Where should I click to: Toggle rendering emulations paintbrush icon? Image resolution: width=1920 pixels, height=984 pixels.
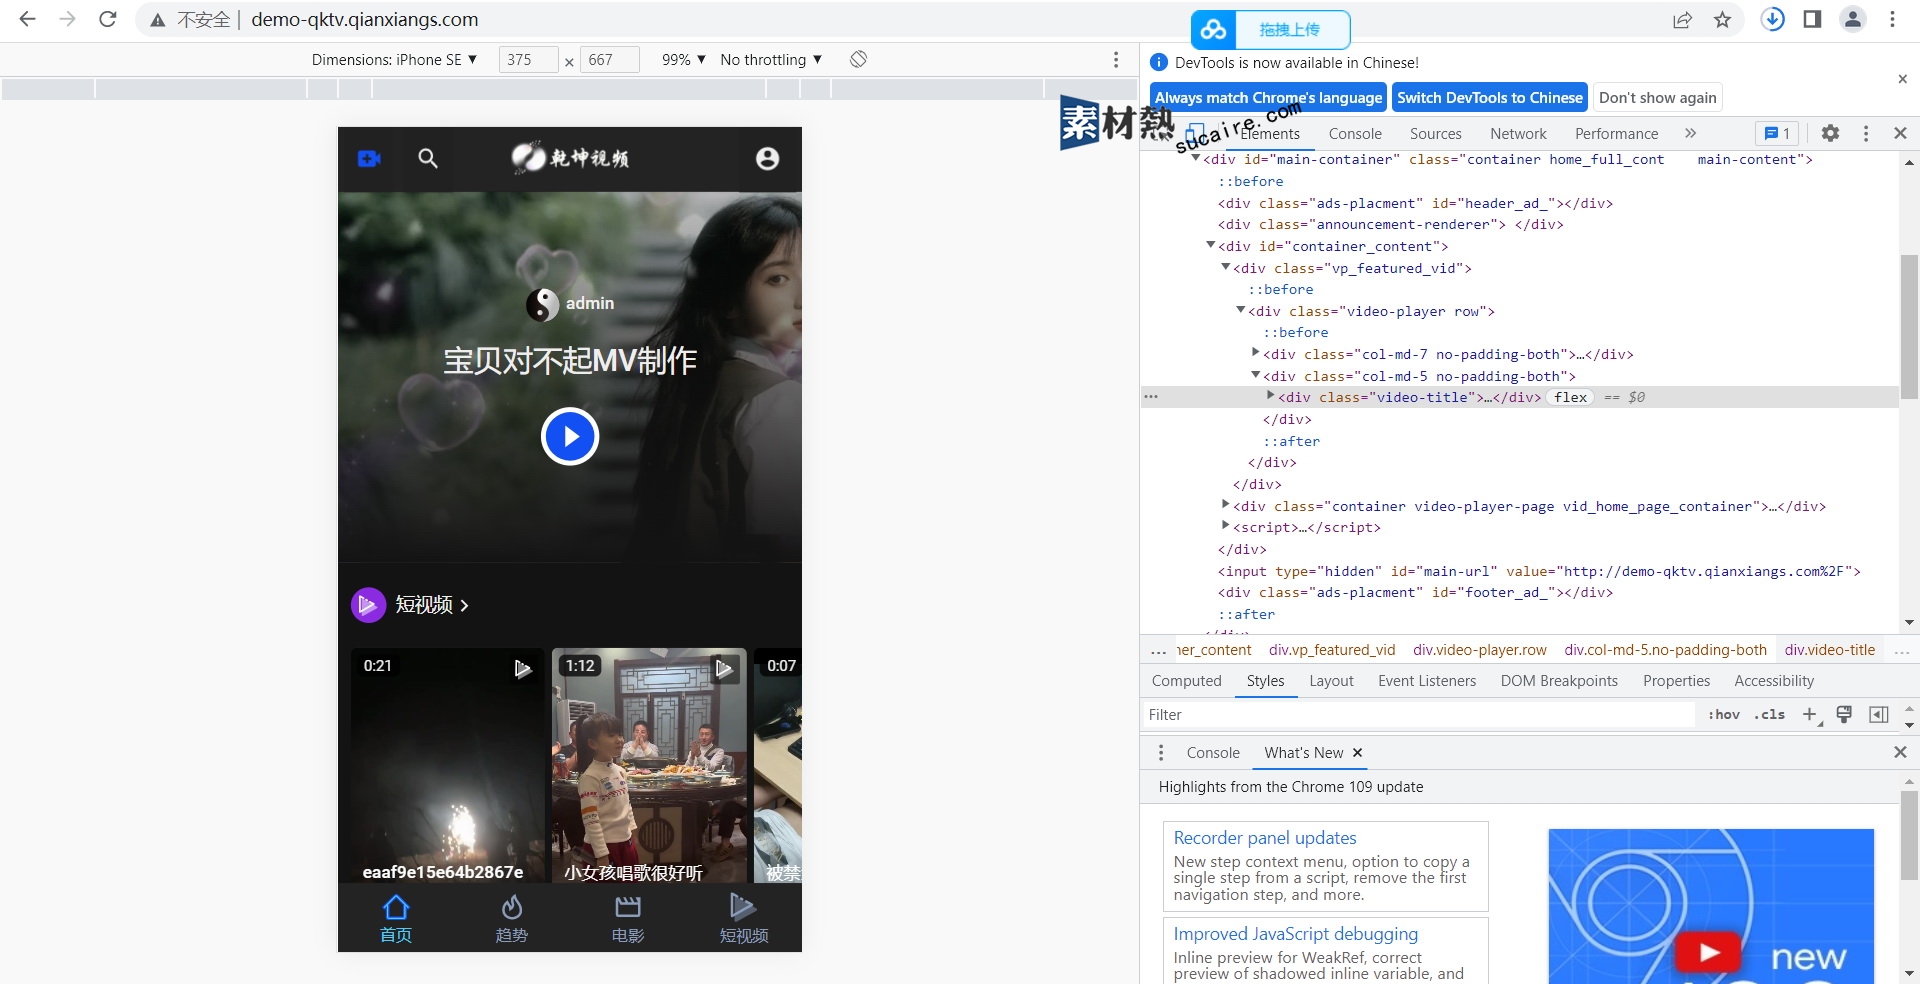point(1844,714)
